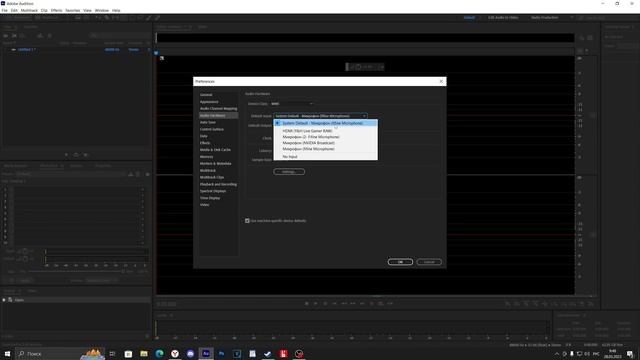Open the File menu
Screen dimensions: 640x360
[4, 10]
